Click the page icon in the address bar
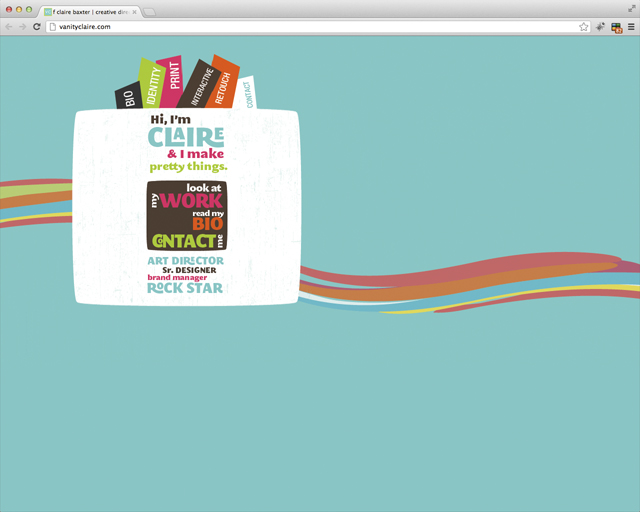Image resolution: width=640 pixels, height=512 pixels. 52,27
